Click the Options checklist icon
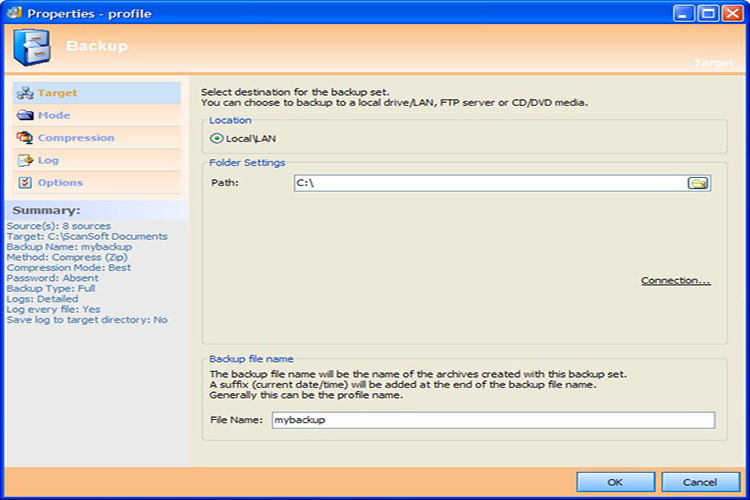Screen dimensions: 750x500 click(25, 183)
